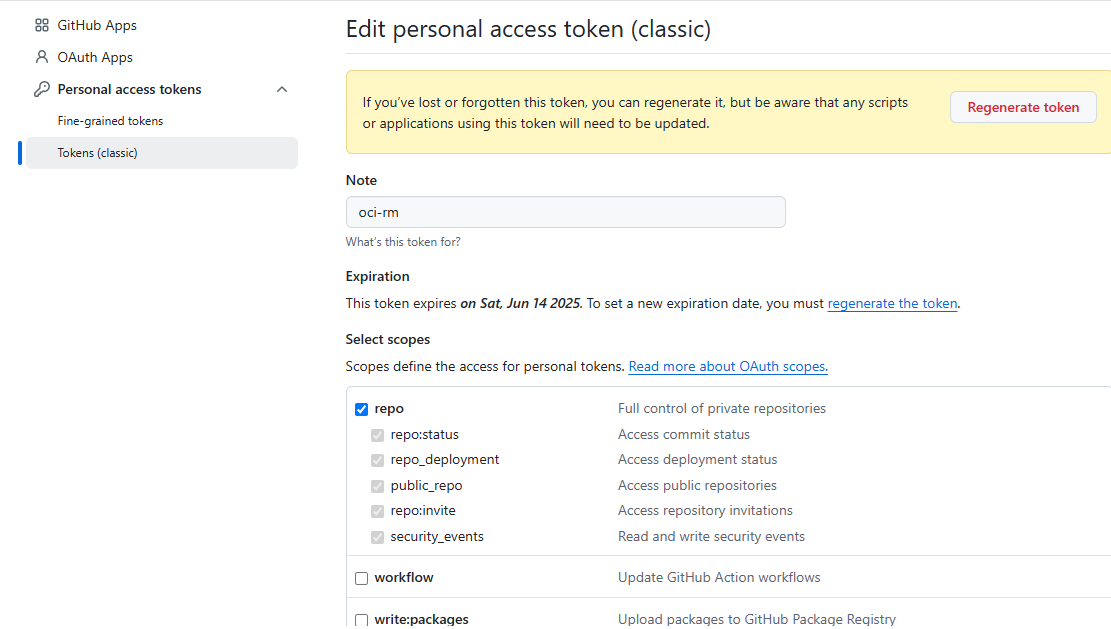This screenshot has height=629, width=1111.
Task: Click the 'Select scopes' heading
Action: [388, 339]
